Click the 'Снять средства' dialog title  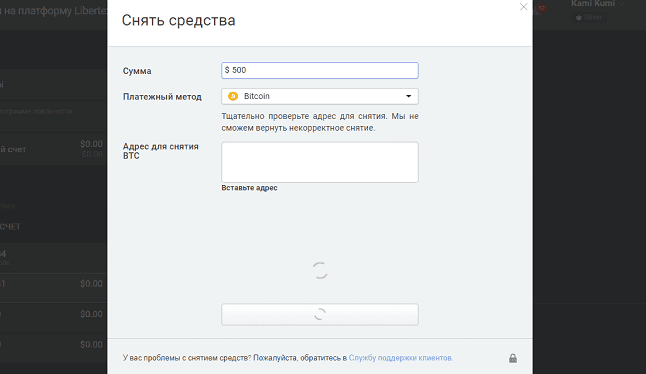(178, 21)
